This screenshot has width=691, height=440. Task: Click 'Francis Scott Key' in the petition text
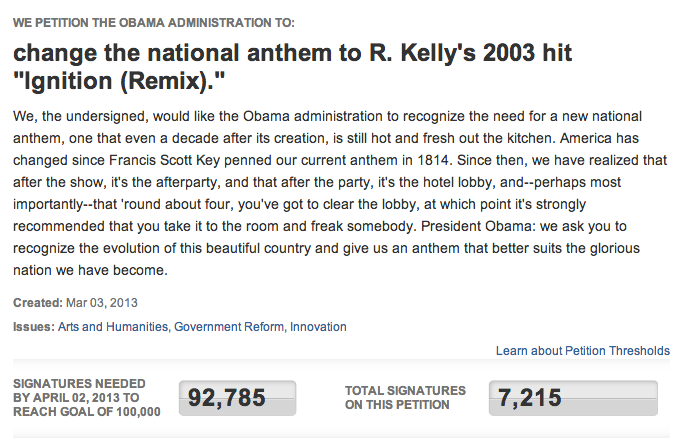[x=164, y=160]
